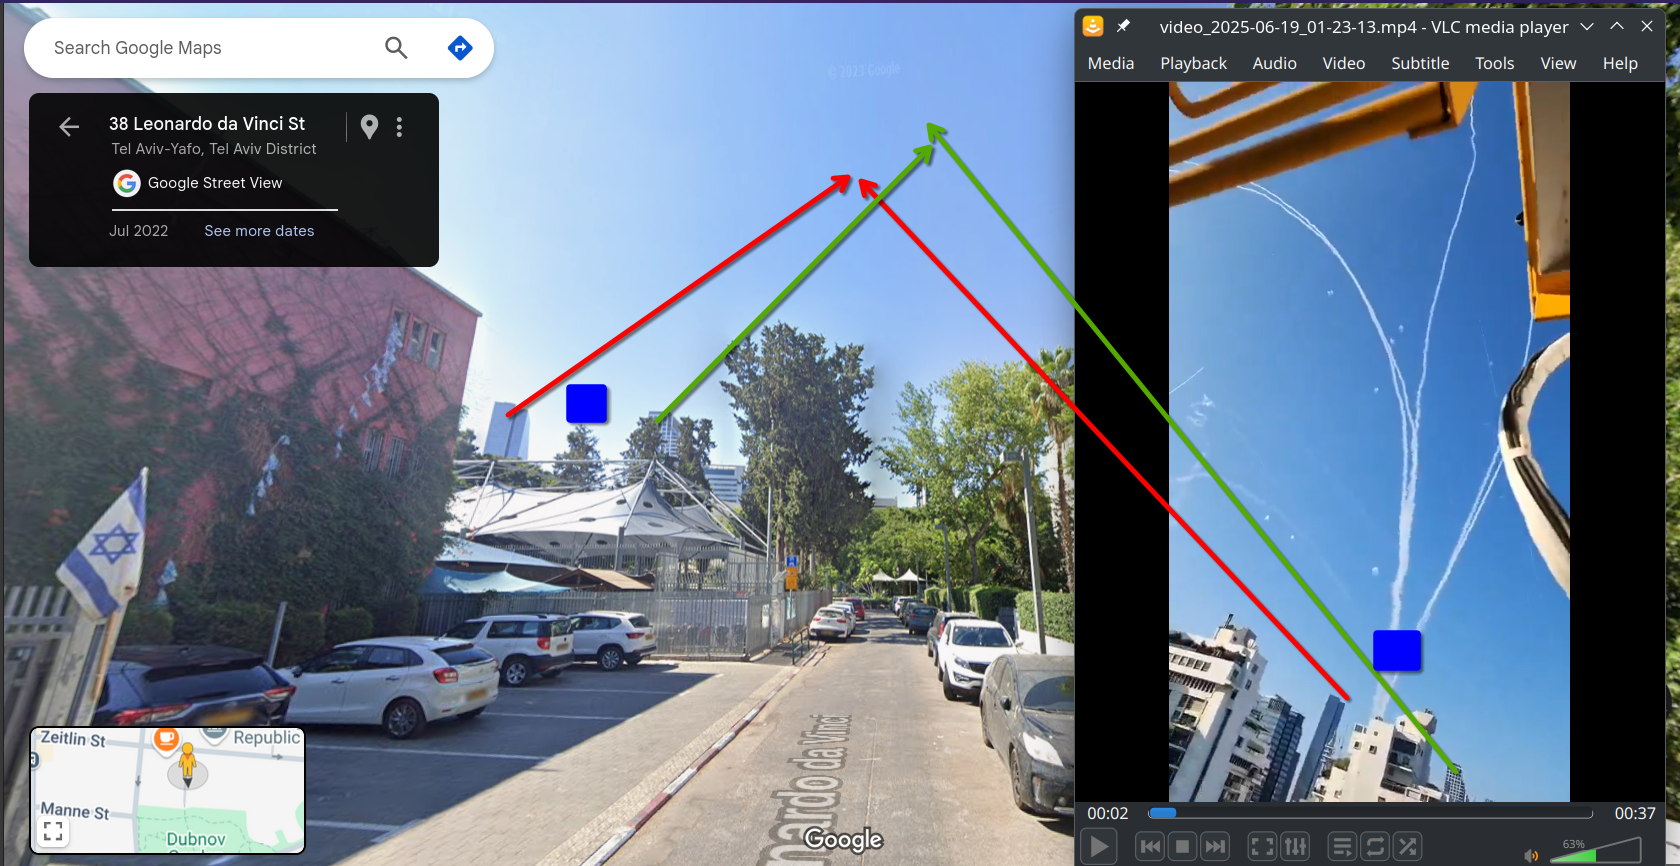The height and width of the screenshot is (866, 1680).
Task: Toggle VLC fullscreen mode
Action: point(1263,847)
